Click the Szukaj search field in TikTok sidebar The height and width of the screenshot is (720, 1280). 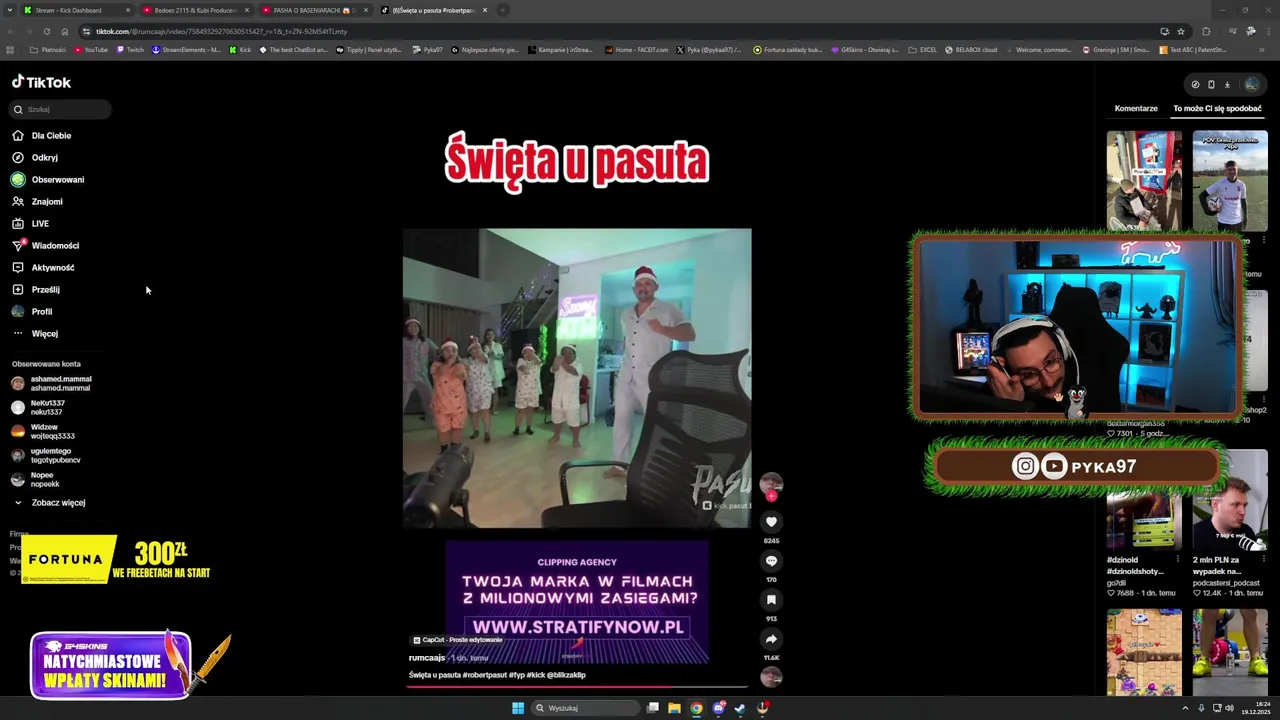coord(60,109)
